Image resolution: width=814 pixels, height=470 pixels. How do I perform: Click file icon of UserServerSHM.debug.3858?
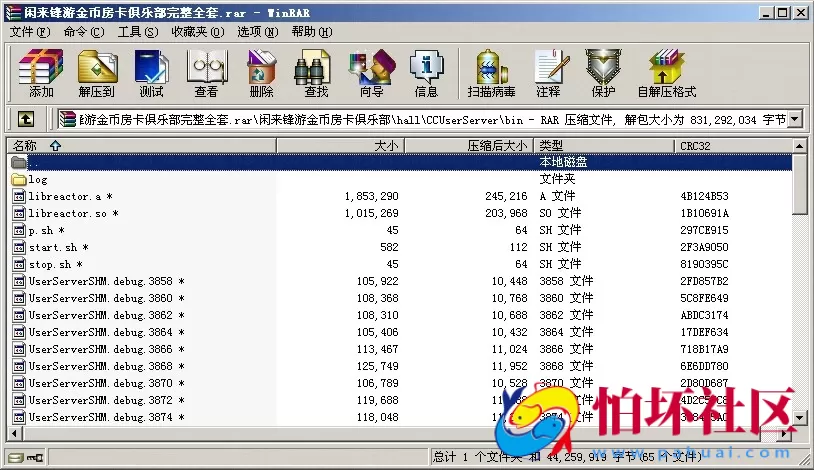pyautogui.click(x=19, y=281)
